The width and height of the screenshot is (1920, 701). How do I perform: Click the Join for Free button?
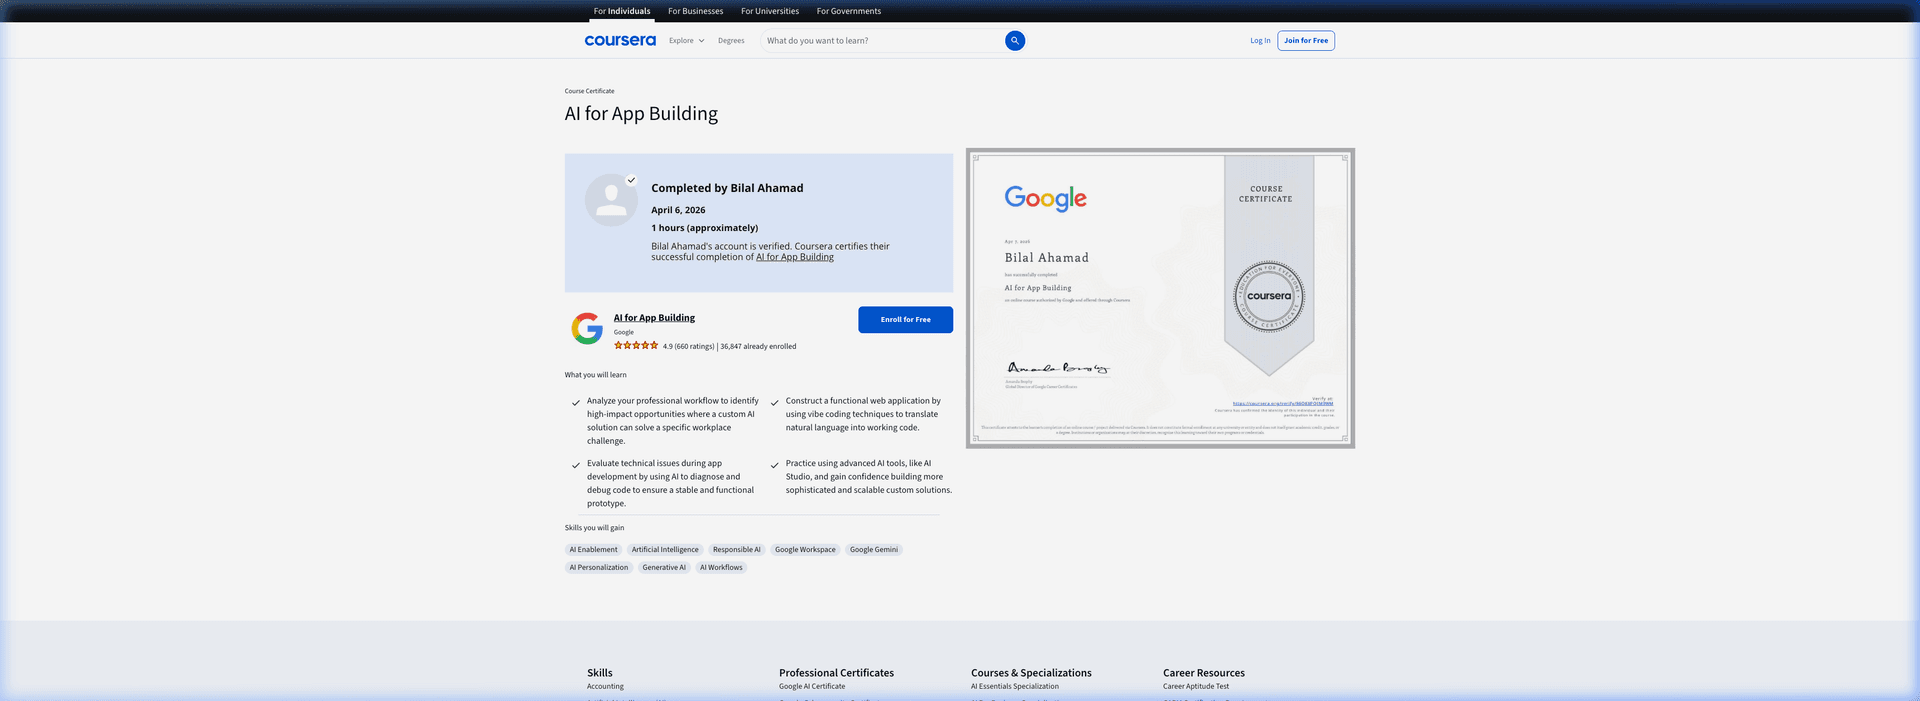pos(1306,41)
